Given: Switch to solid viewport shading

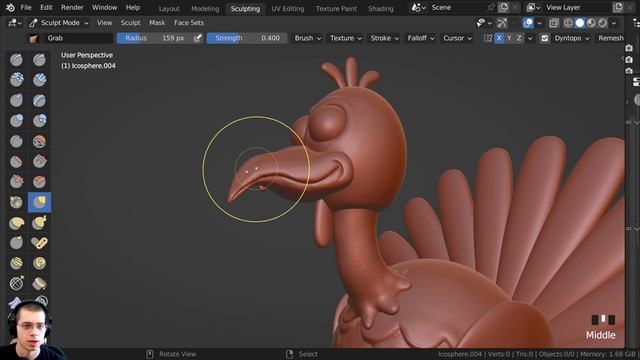Looking at the screenshot, I should tap(580, 23).
